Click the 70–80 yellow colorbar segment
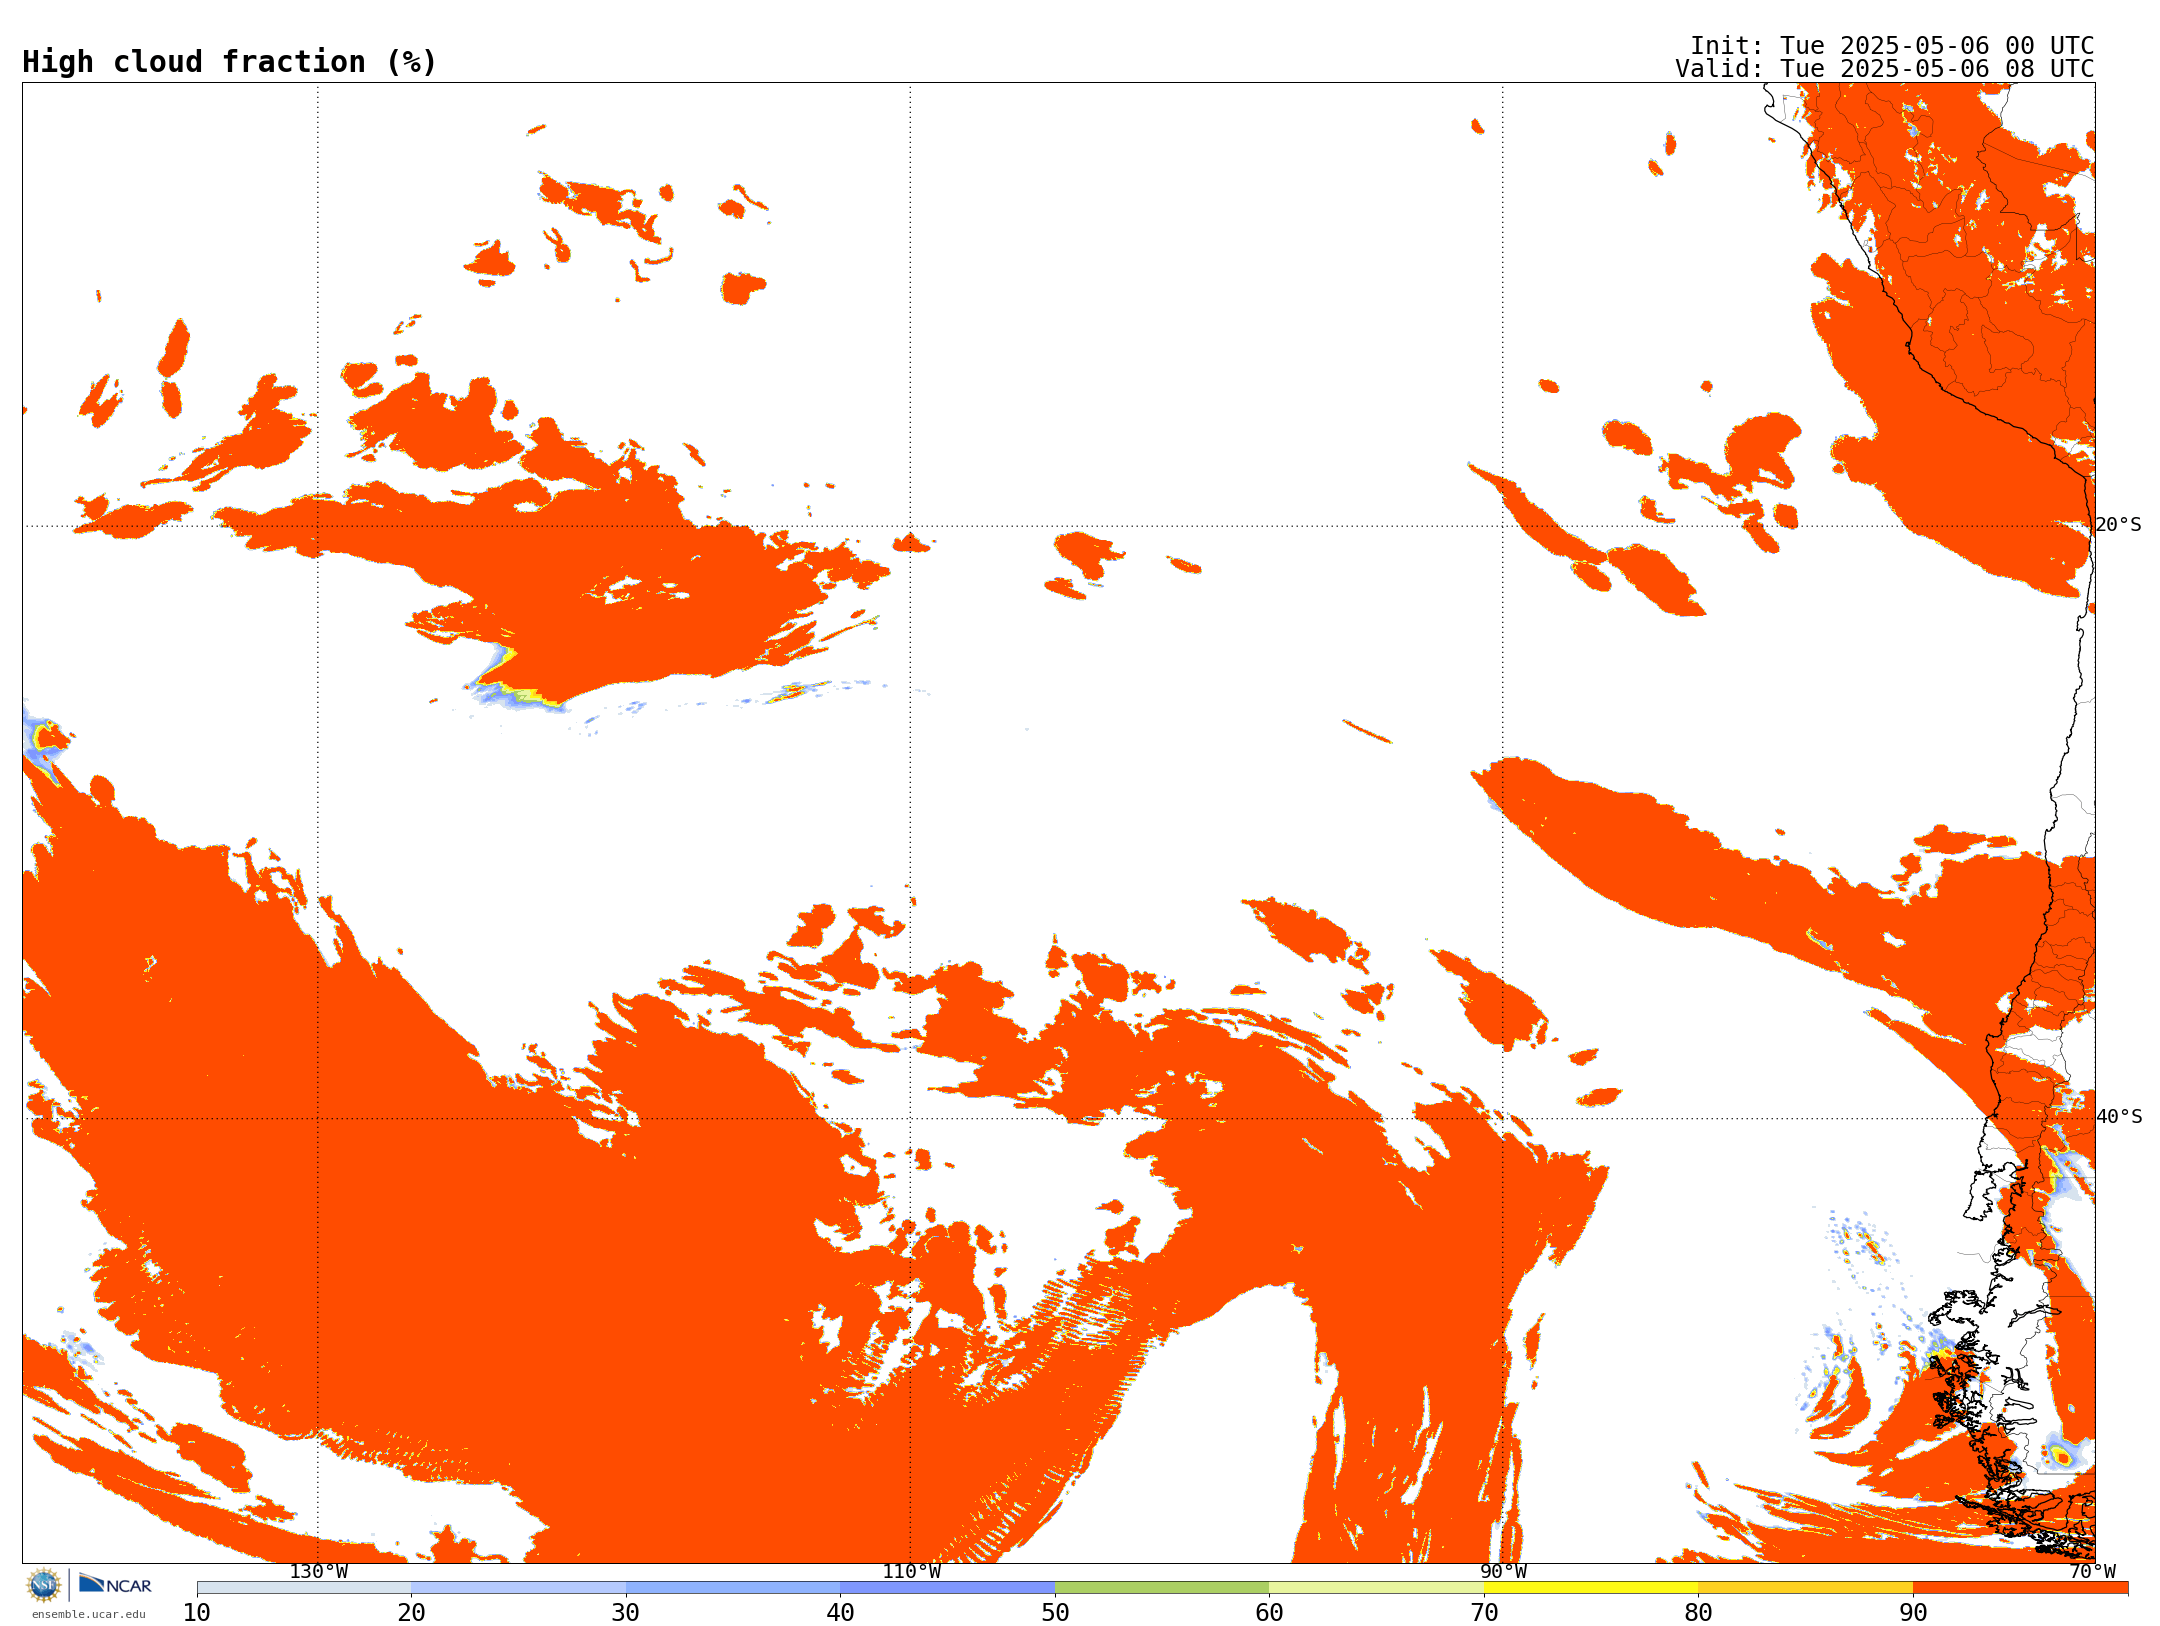 click(x=1591, y=1588)
